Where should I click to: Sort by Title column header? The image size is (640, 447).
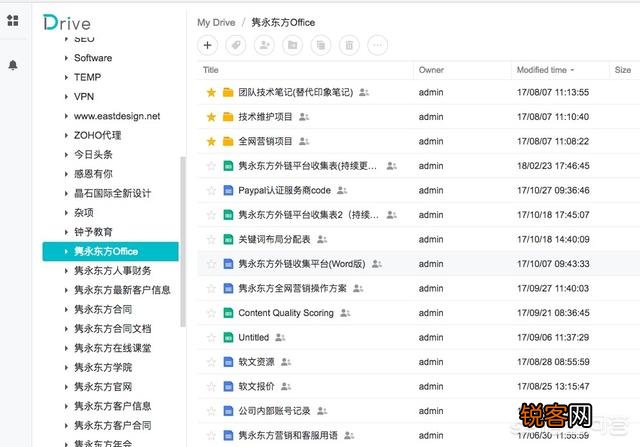pyautogui.click(x=211, y=70)
